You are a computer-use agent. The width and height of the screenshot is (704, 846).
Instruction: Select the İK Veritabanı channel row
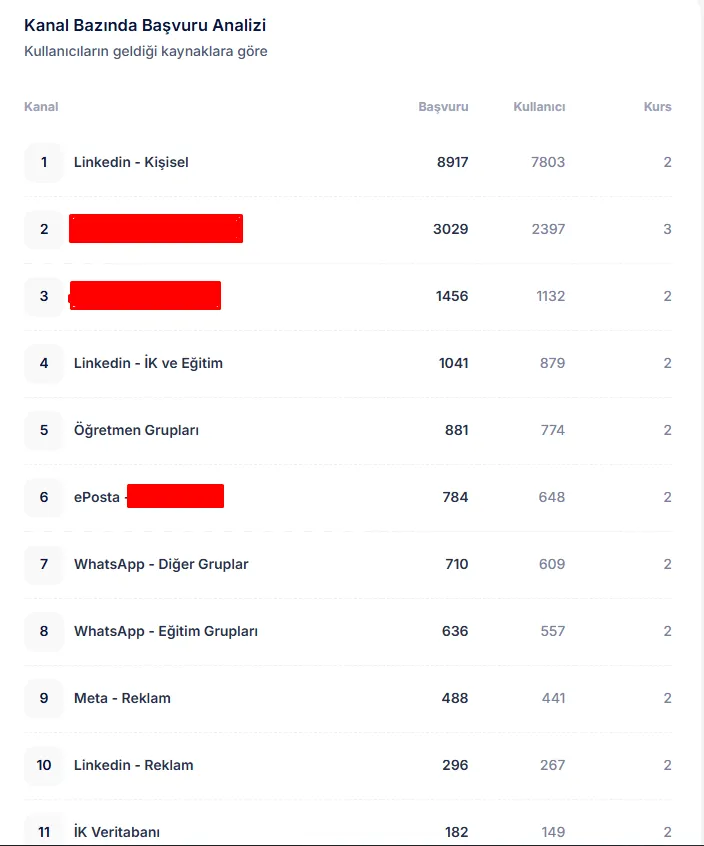point(117,832)
